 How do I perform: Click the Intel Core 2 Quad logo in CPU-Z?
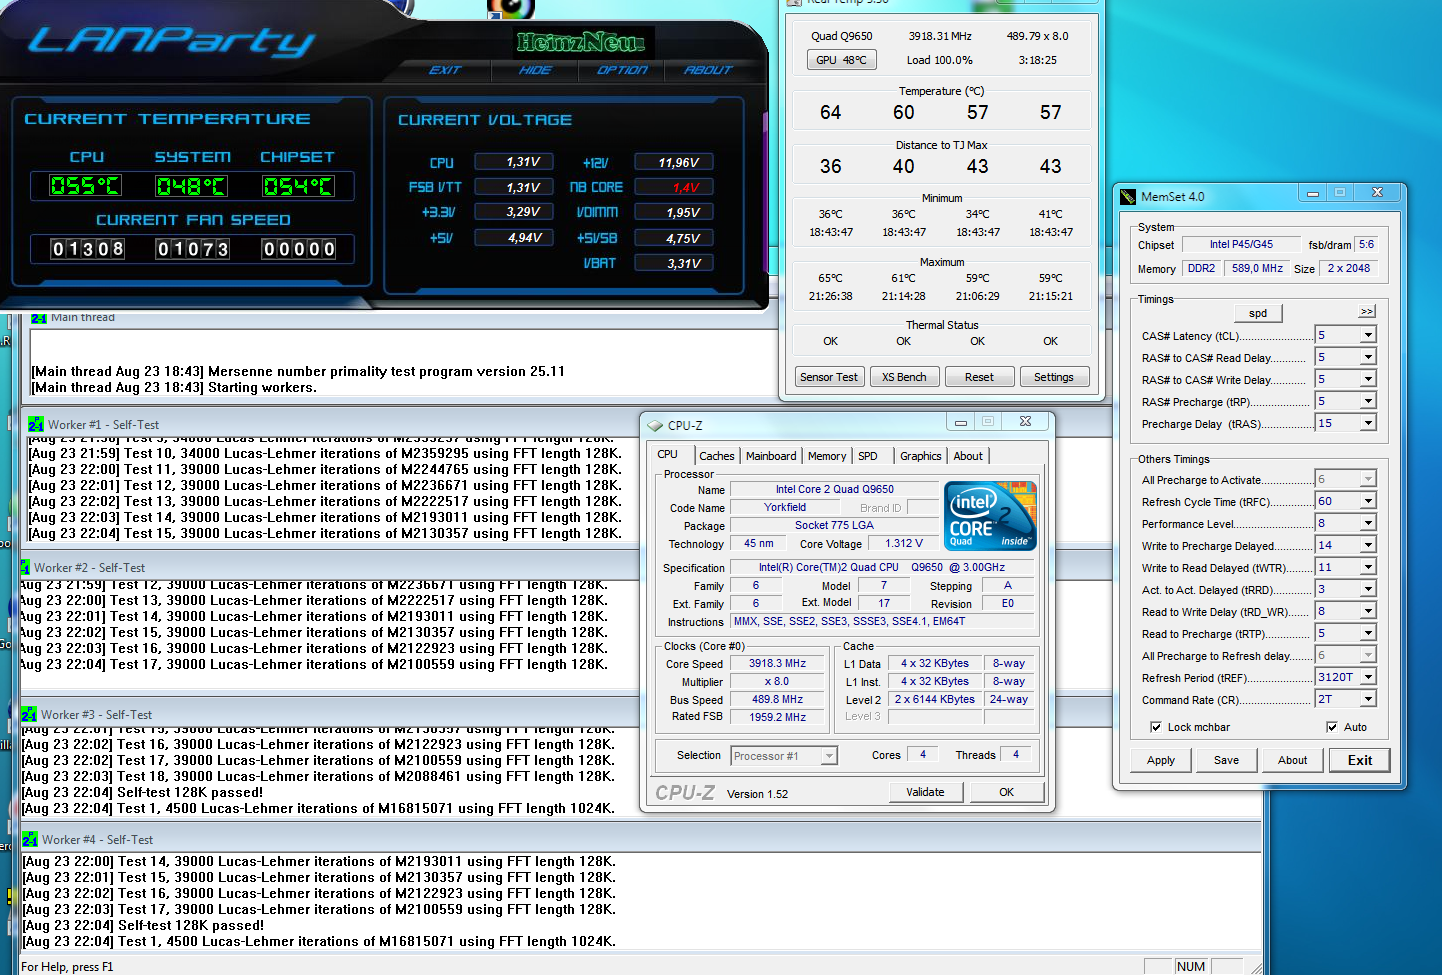990,516
